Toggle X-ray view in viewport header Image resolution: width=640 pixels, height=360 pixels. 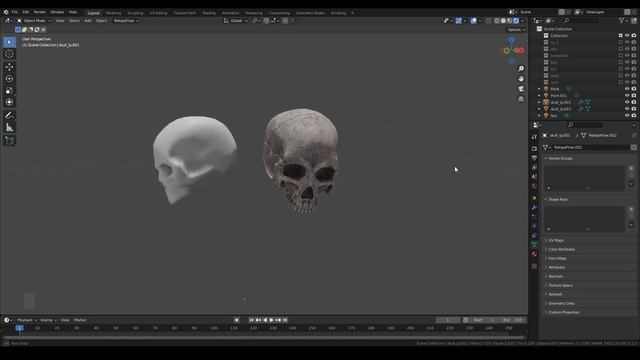click(489, 20)
